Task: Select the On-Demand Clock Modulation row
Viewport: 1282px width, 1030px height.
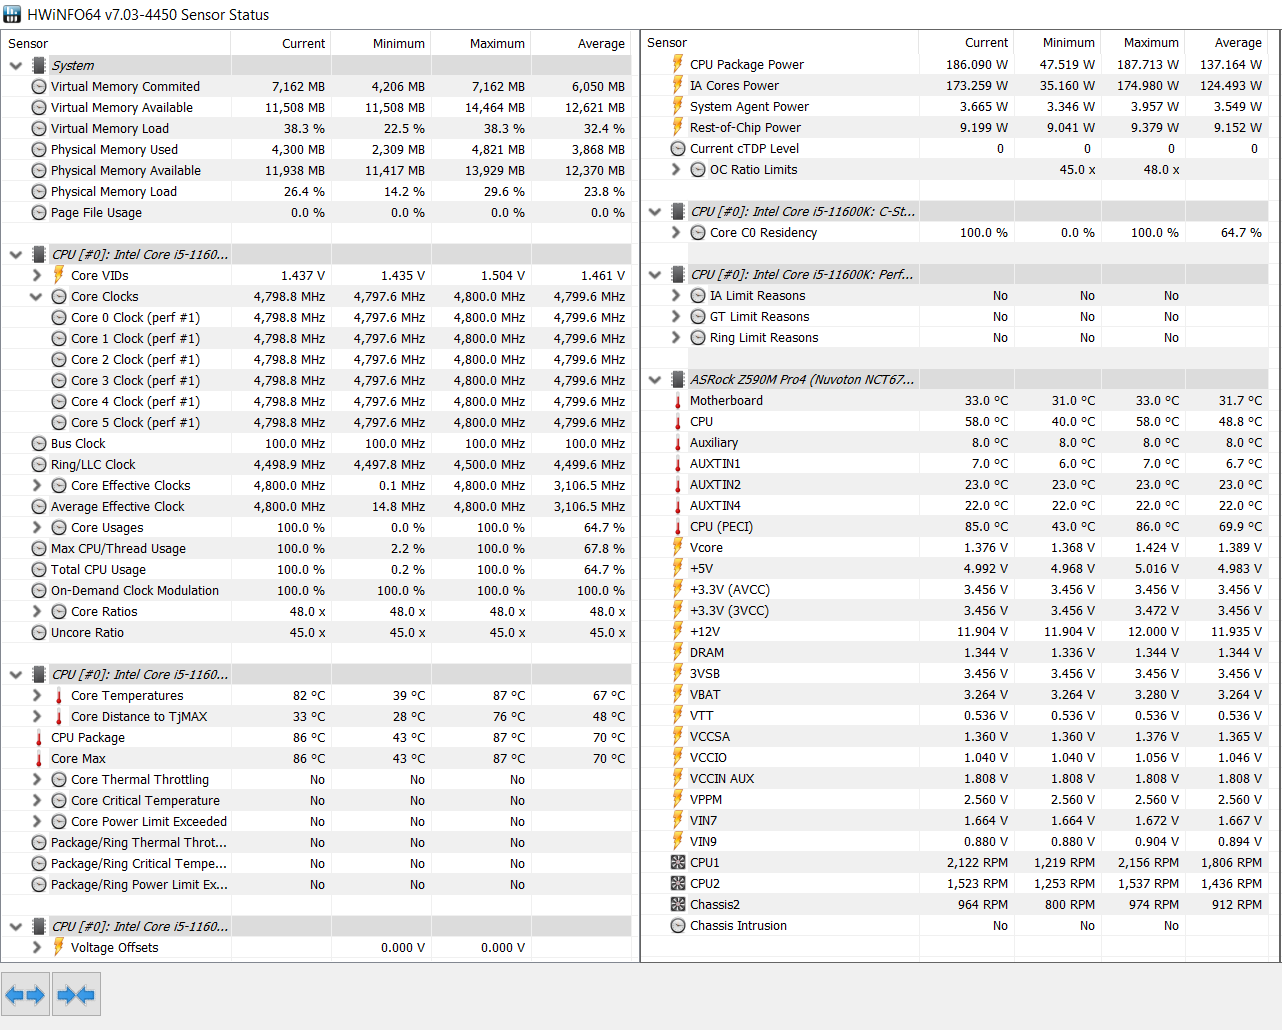Action: [x=316, y=590]
